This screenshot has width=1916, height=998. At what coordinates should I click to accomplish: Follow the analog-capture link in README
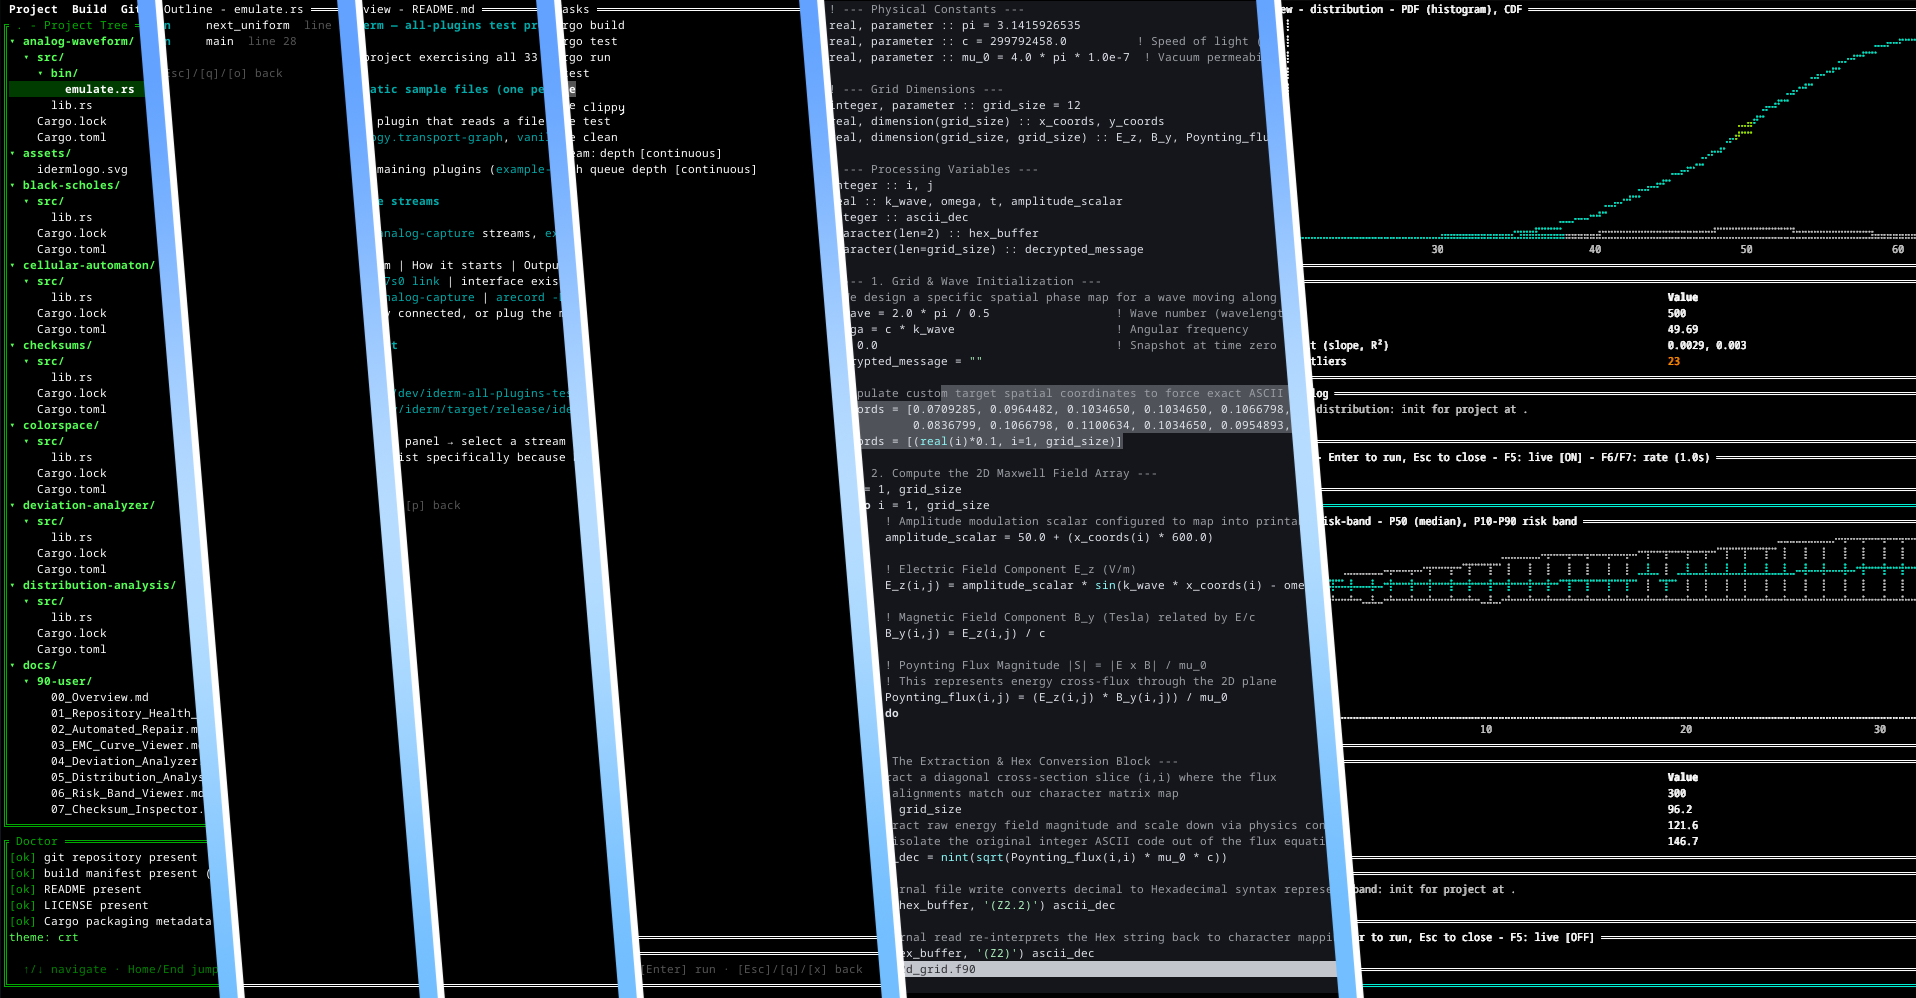[x=429, y=233]
